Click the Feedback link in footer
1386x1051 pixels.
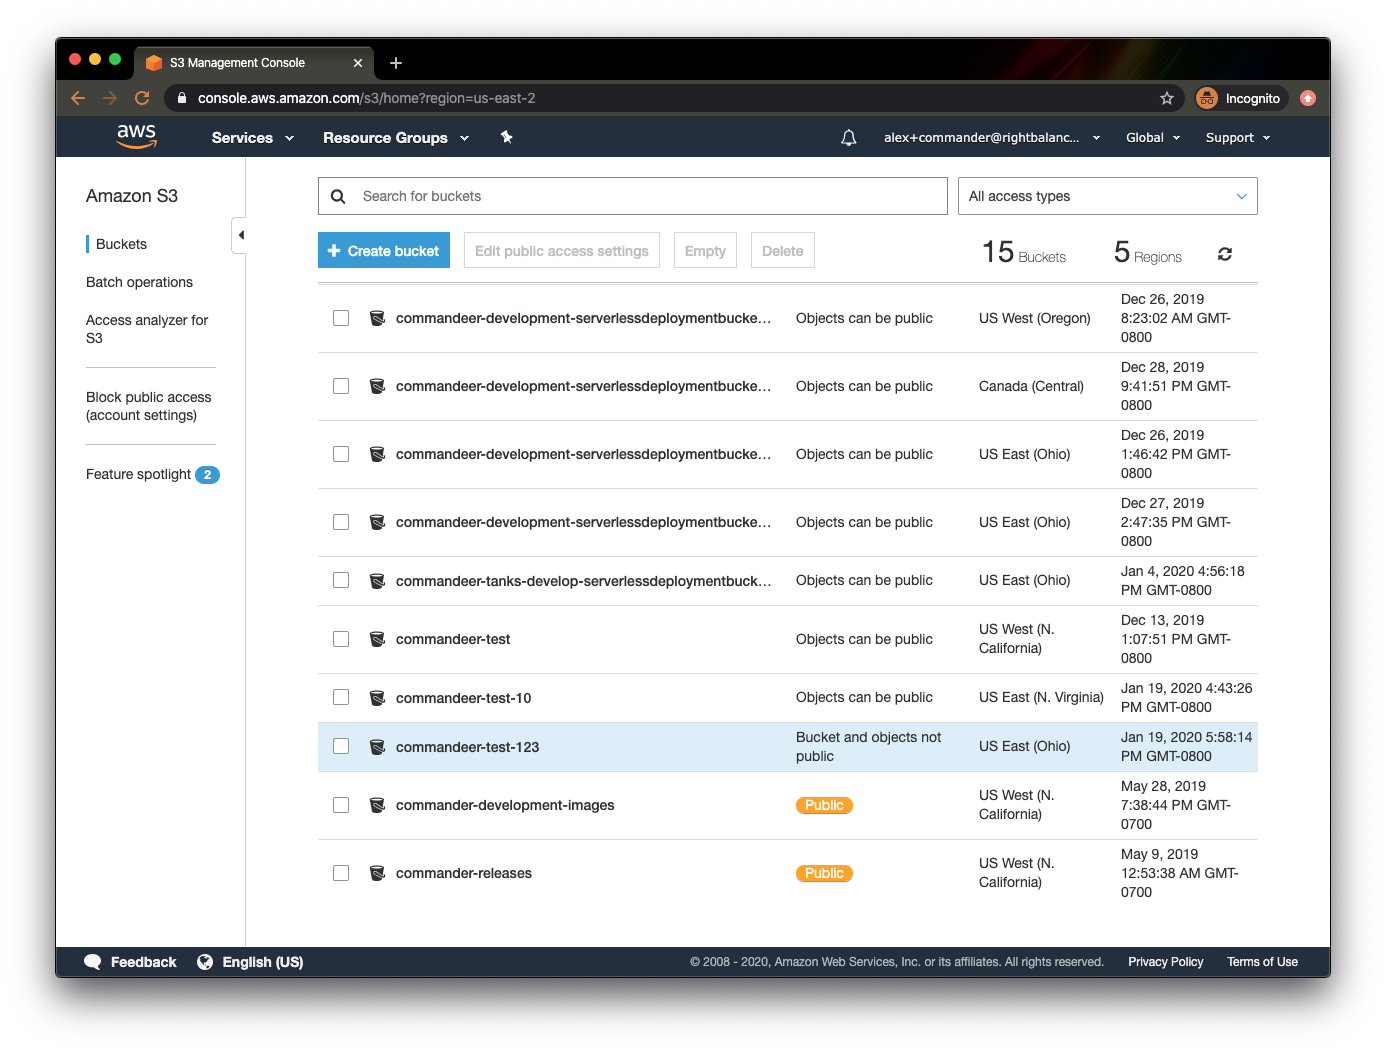pos(143,962)
